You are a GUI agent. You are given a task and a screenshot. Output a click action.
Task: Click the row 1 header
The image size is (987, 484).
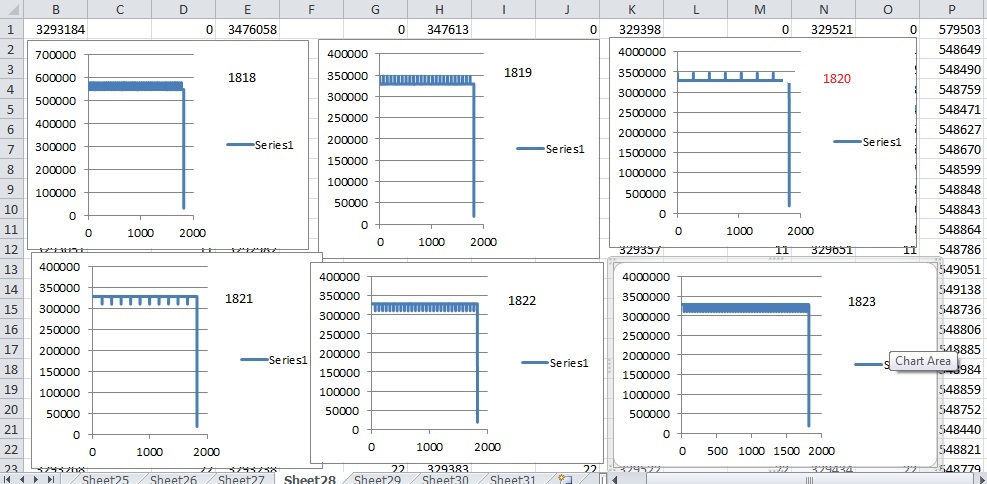click(x=11, y=30)
